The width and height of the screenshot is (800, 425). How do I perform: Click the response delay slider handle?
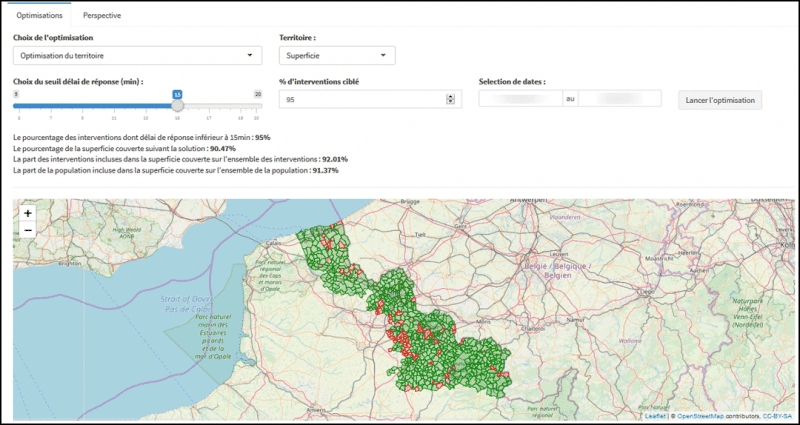pos(177,106)
